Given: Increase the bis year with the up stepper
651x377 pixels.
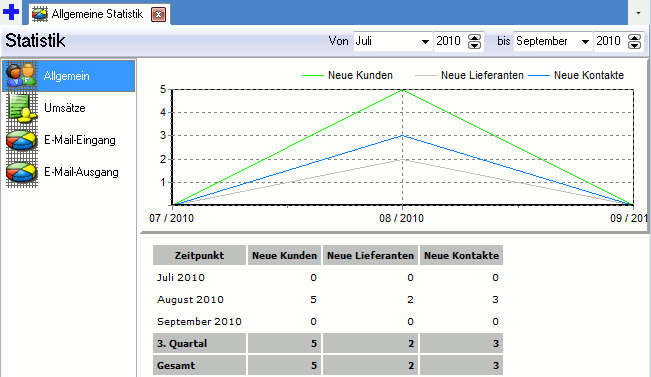Looking at the screenshot, I should pos(634,37).
